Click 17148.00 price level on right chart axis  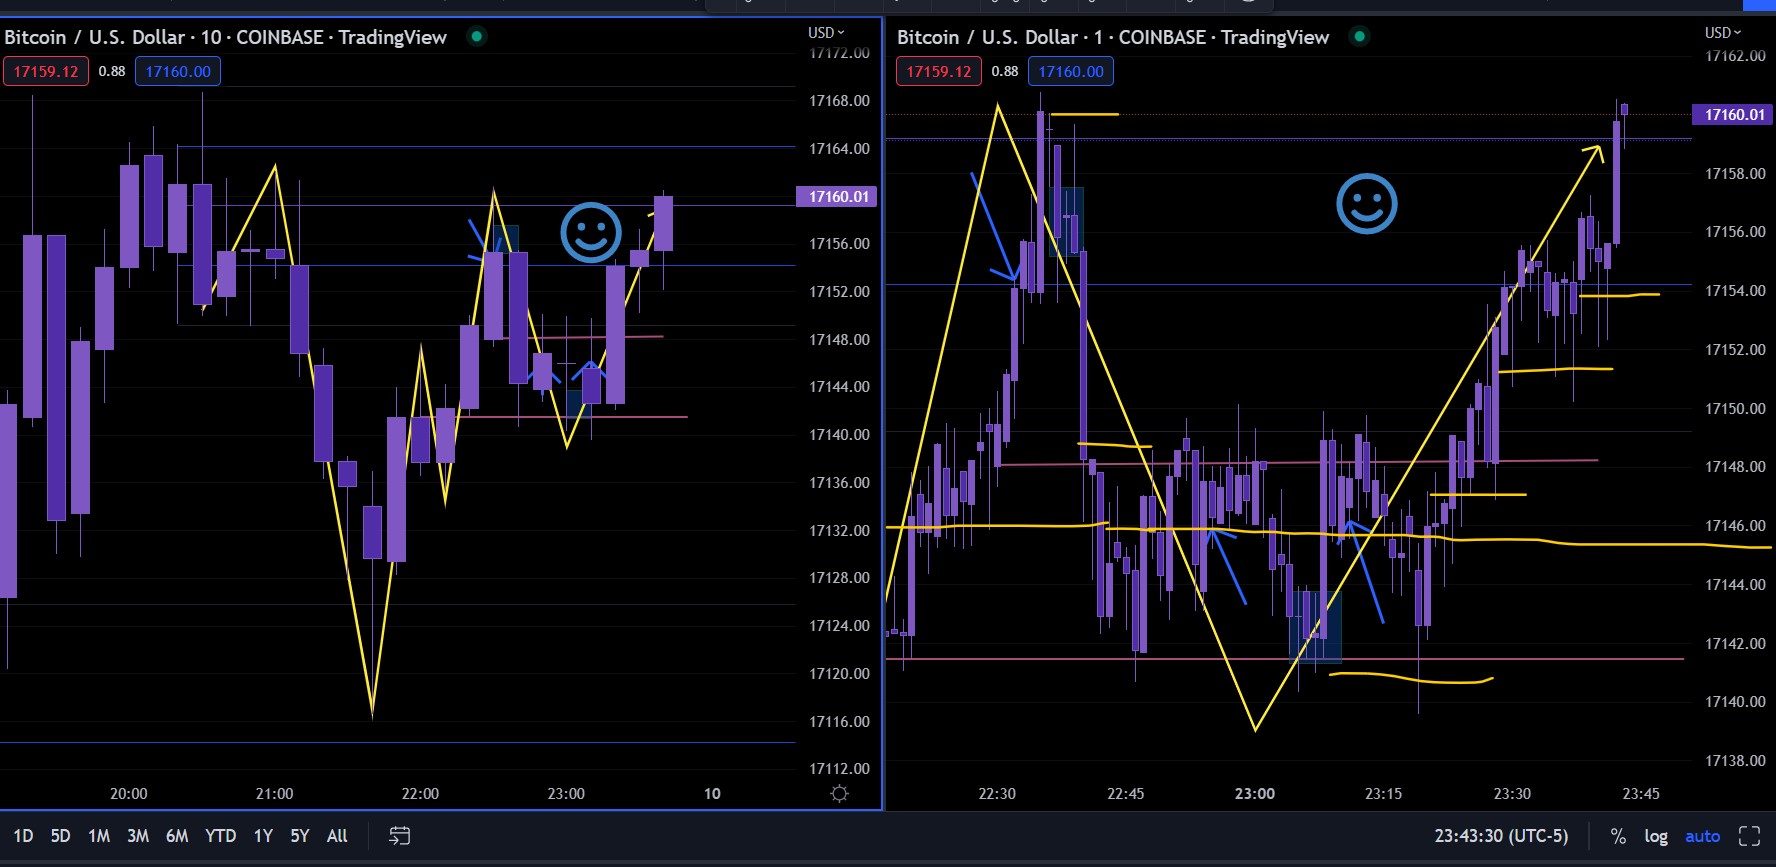pyautogui.click(x=1735, y=467)
